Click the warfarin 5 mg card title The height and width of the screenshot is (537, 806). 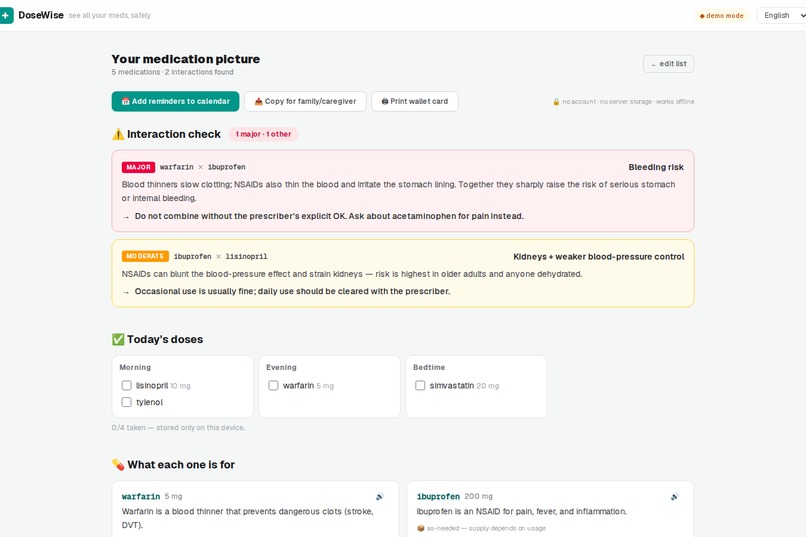152,496
